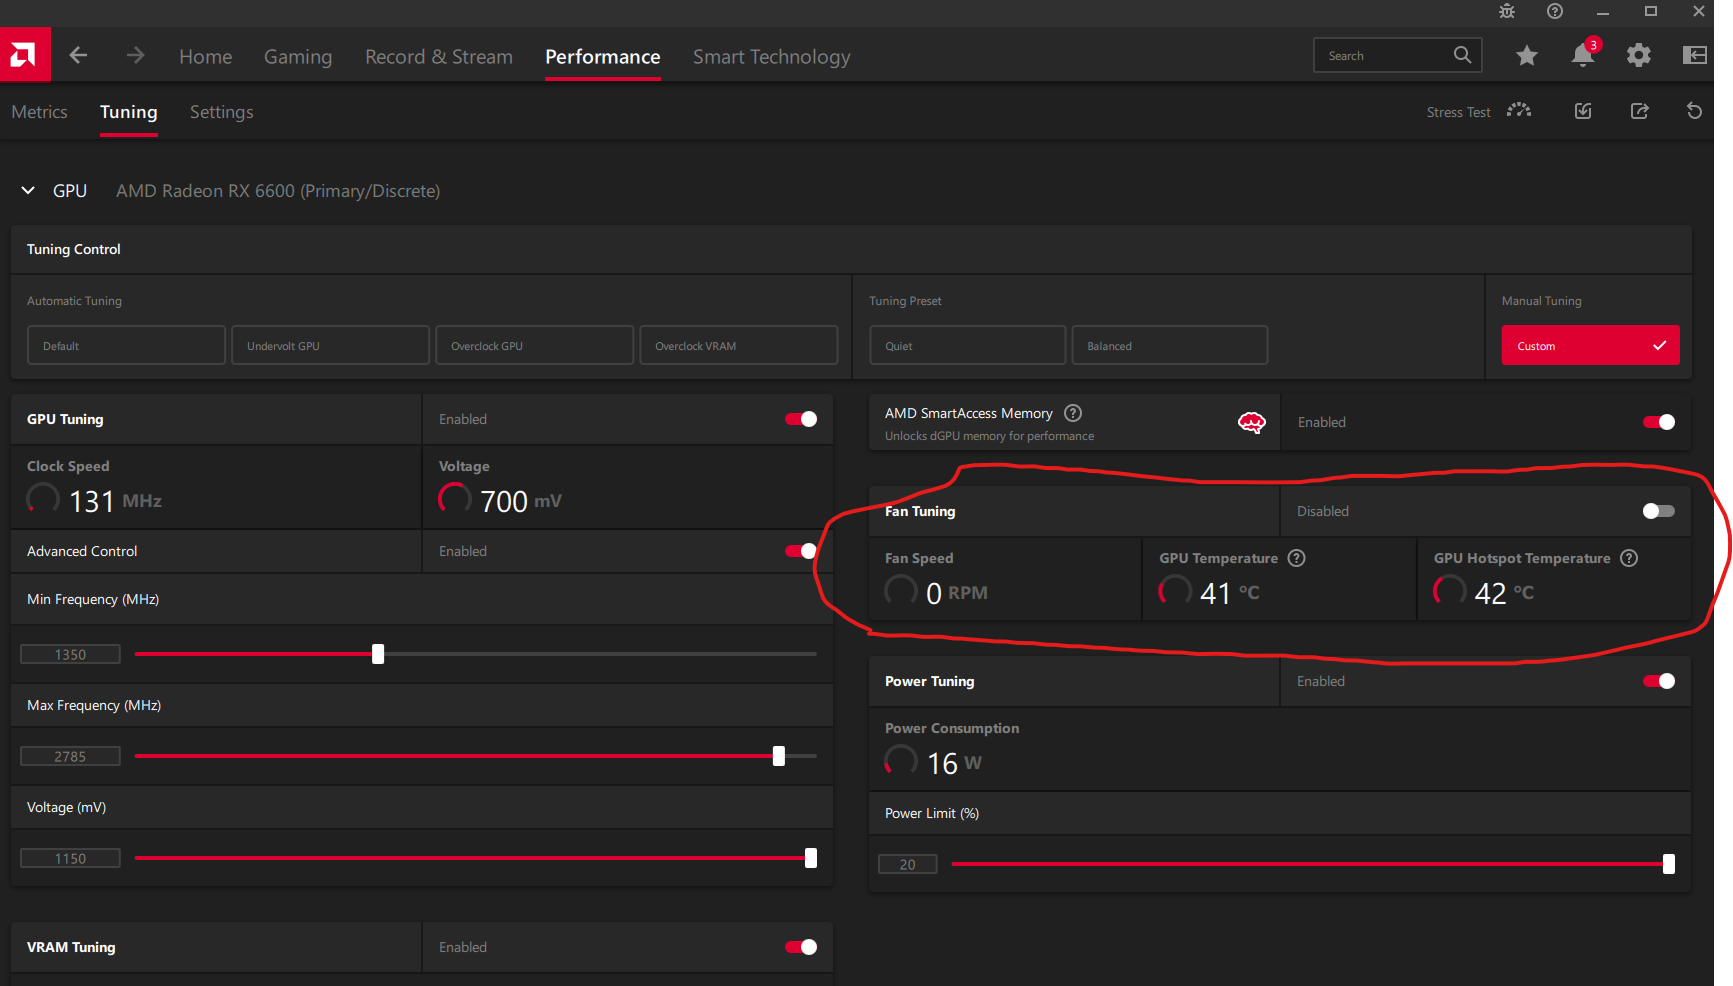Screen dimensions: 1733x986
Task: Click the export/share profile icon
Action: [1640, 111]
